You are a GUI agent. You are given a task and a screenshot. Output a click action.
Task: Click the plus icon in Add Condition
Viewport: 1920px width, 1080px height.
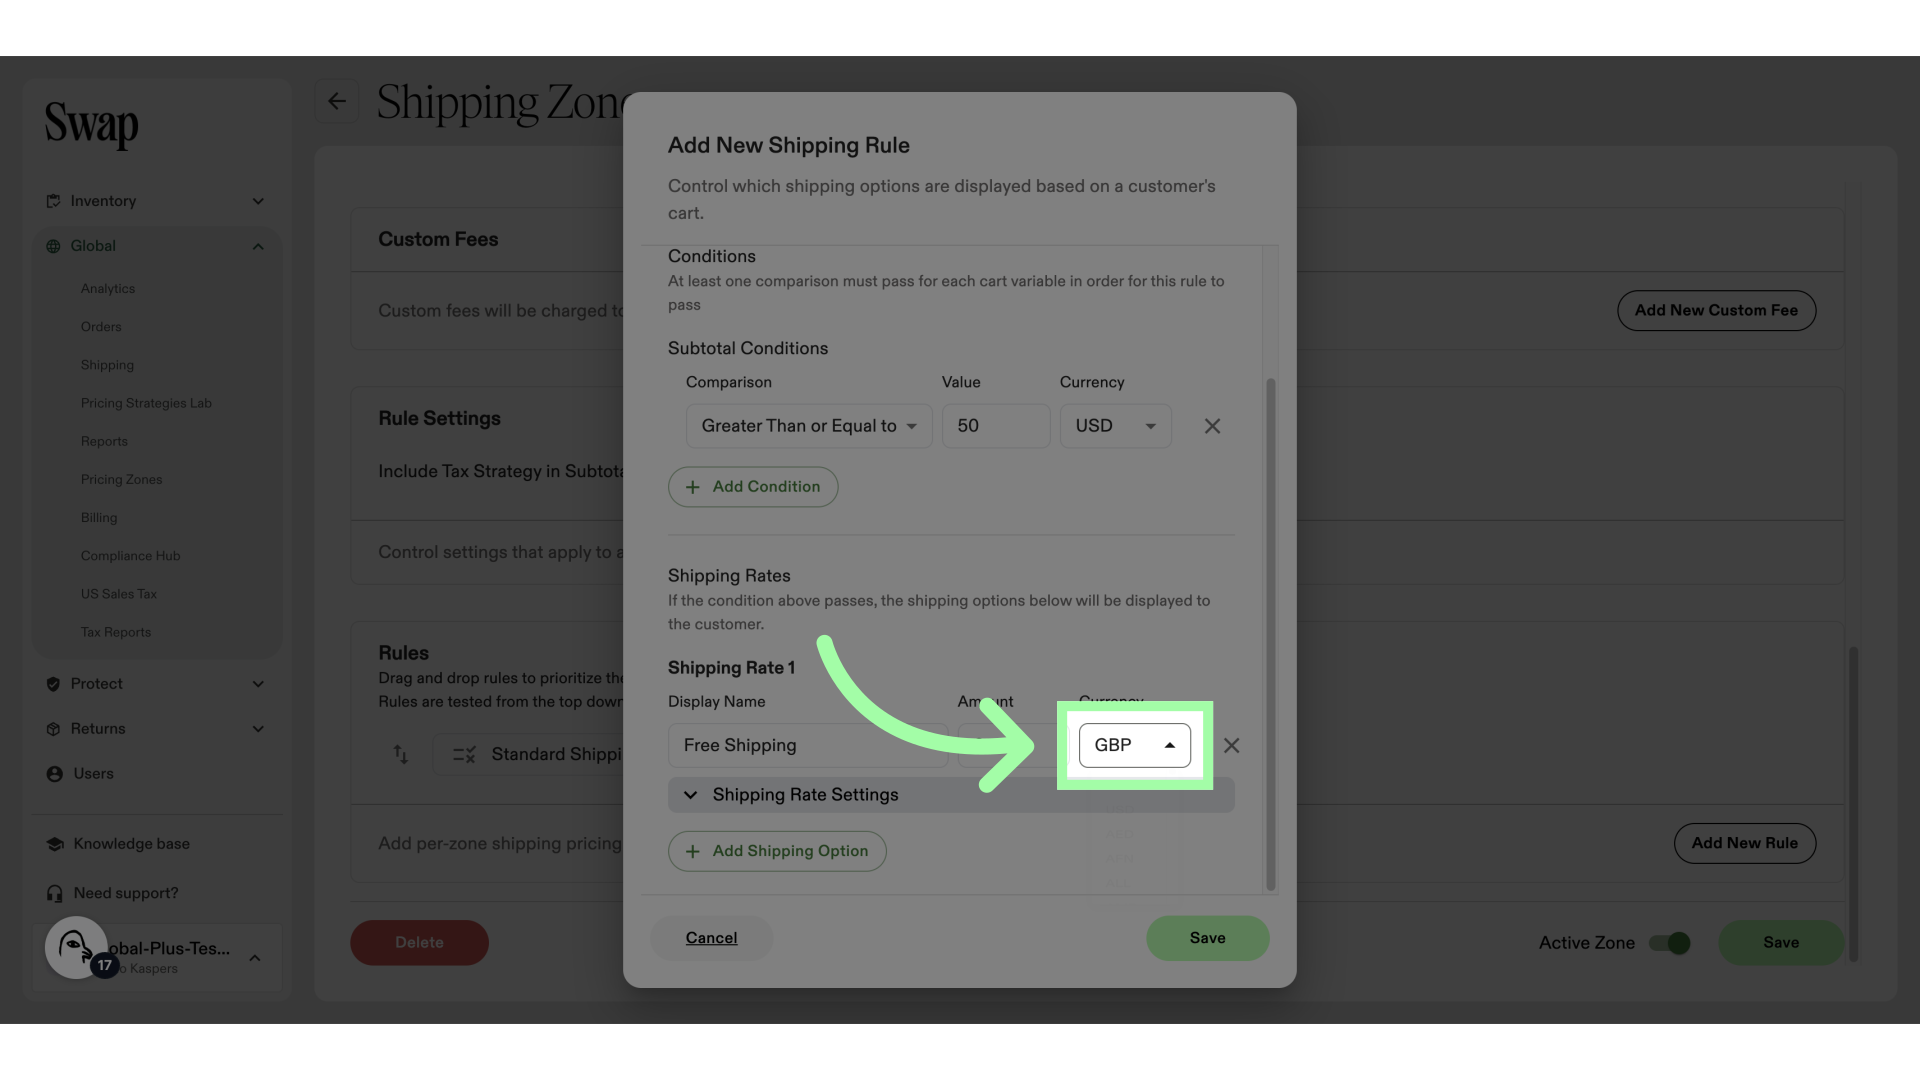point(692,487)
